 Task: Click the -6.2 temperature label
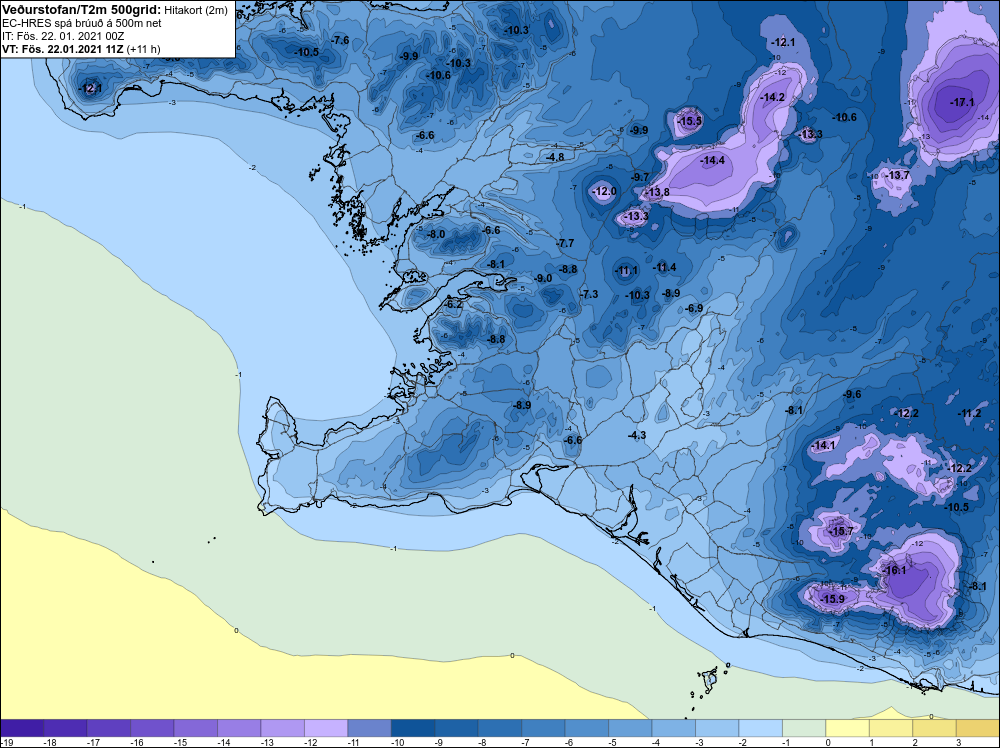[453, 305]
